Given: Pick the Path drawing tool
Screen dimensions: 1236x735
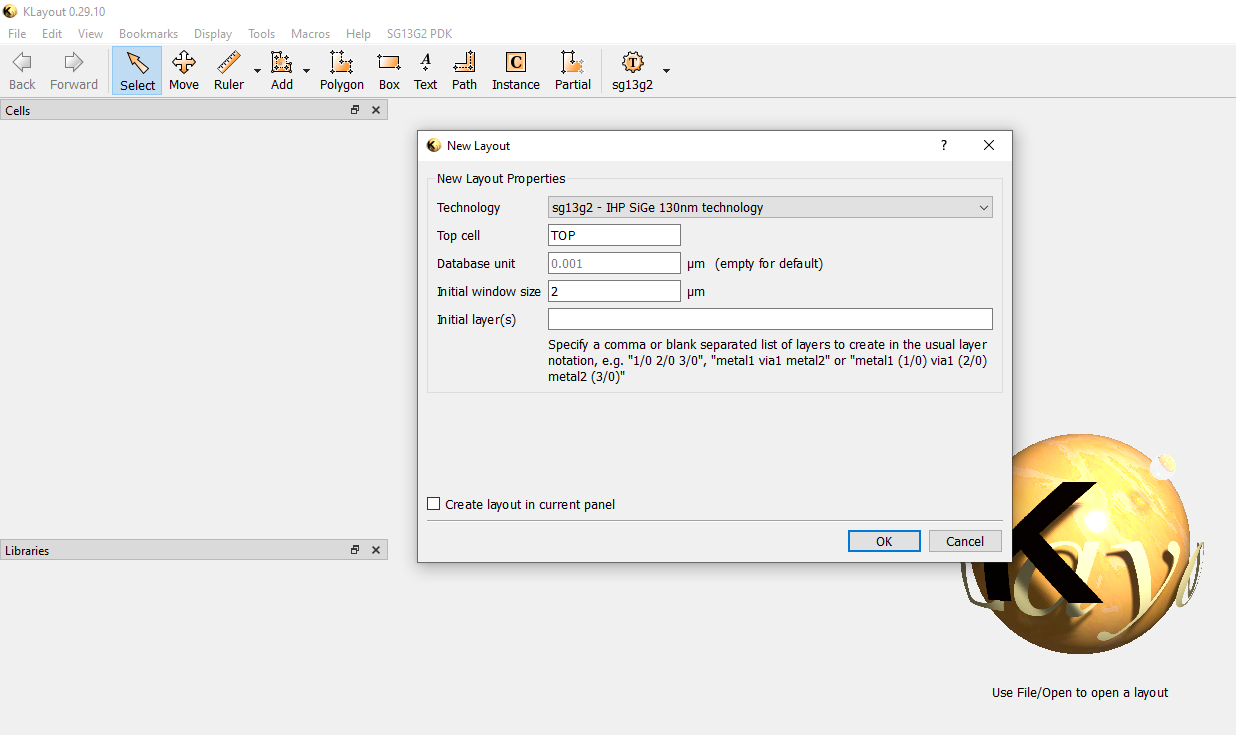Looking at the screenshot, I should coord(464,71).
